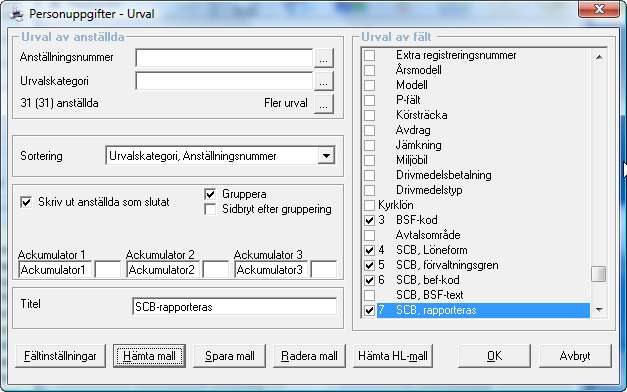The height and width of the screenshot is (392, 627).
Task: Toggle Skriv ut anställda som slutat checkbox
Action: tap(26, 202)
